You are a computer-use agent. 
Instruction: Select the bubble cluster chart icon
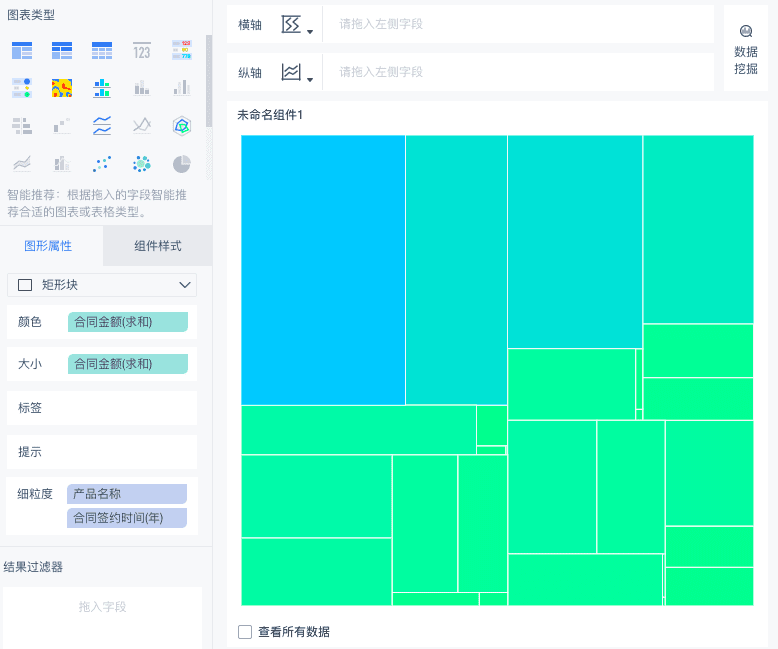pos(142,163)
